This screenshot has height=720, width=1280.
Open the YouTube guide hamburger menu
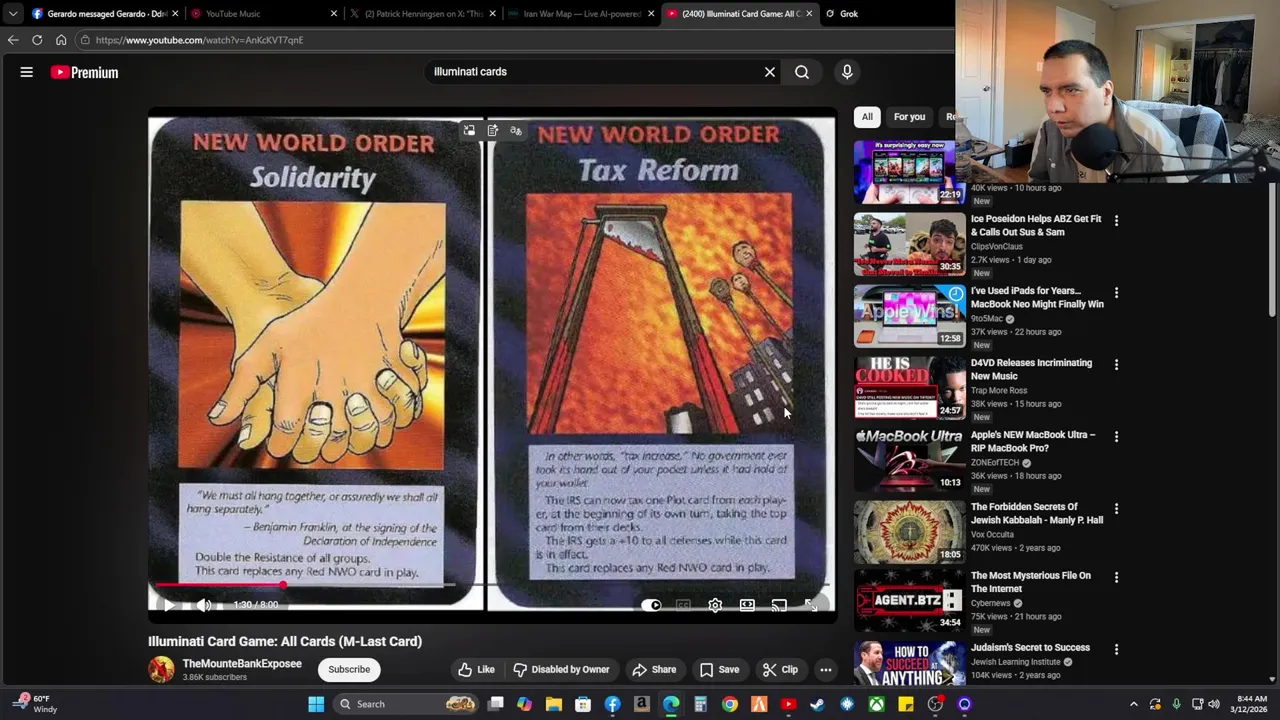[x=27, y=72]
